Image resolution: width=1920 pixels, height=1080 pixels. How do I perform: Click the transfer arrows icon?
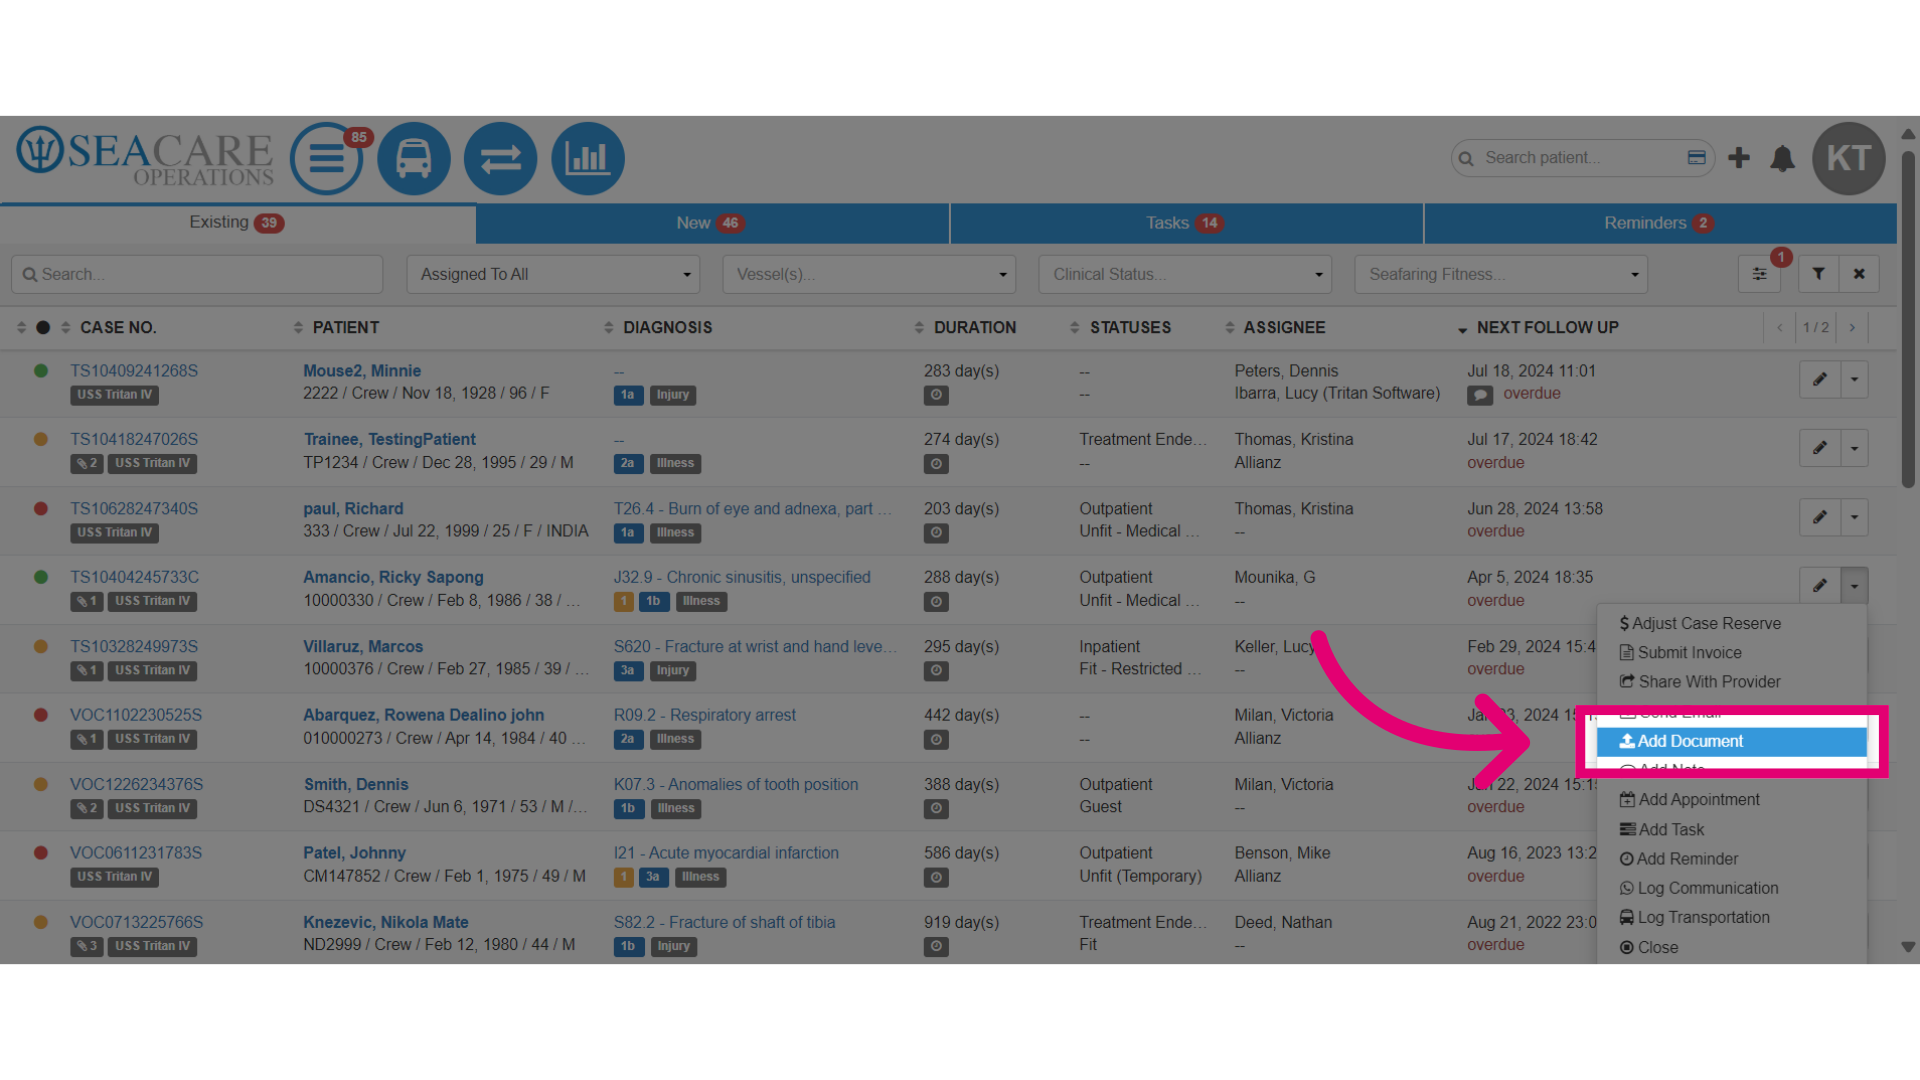[x=501, y=159]
